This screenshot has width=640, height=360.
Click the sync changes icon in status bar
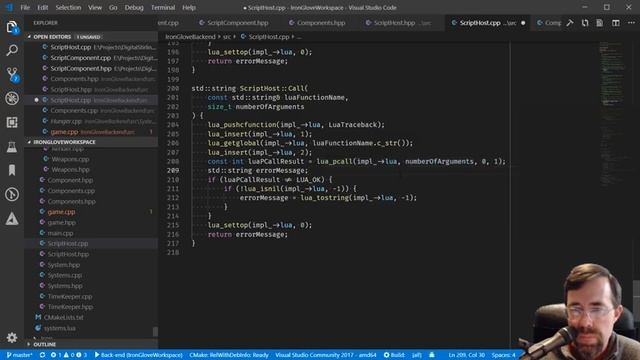[x=42, y=355]
